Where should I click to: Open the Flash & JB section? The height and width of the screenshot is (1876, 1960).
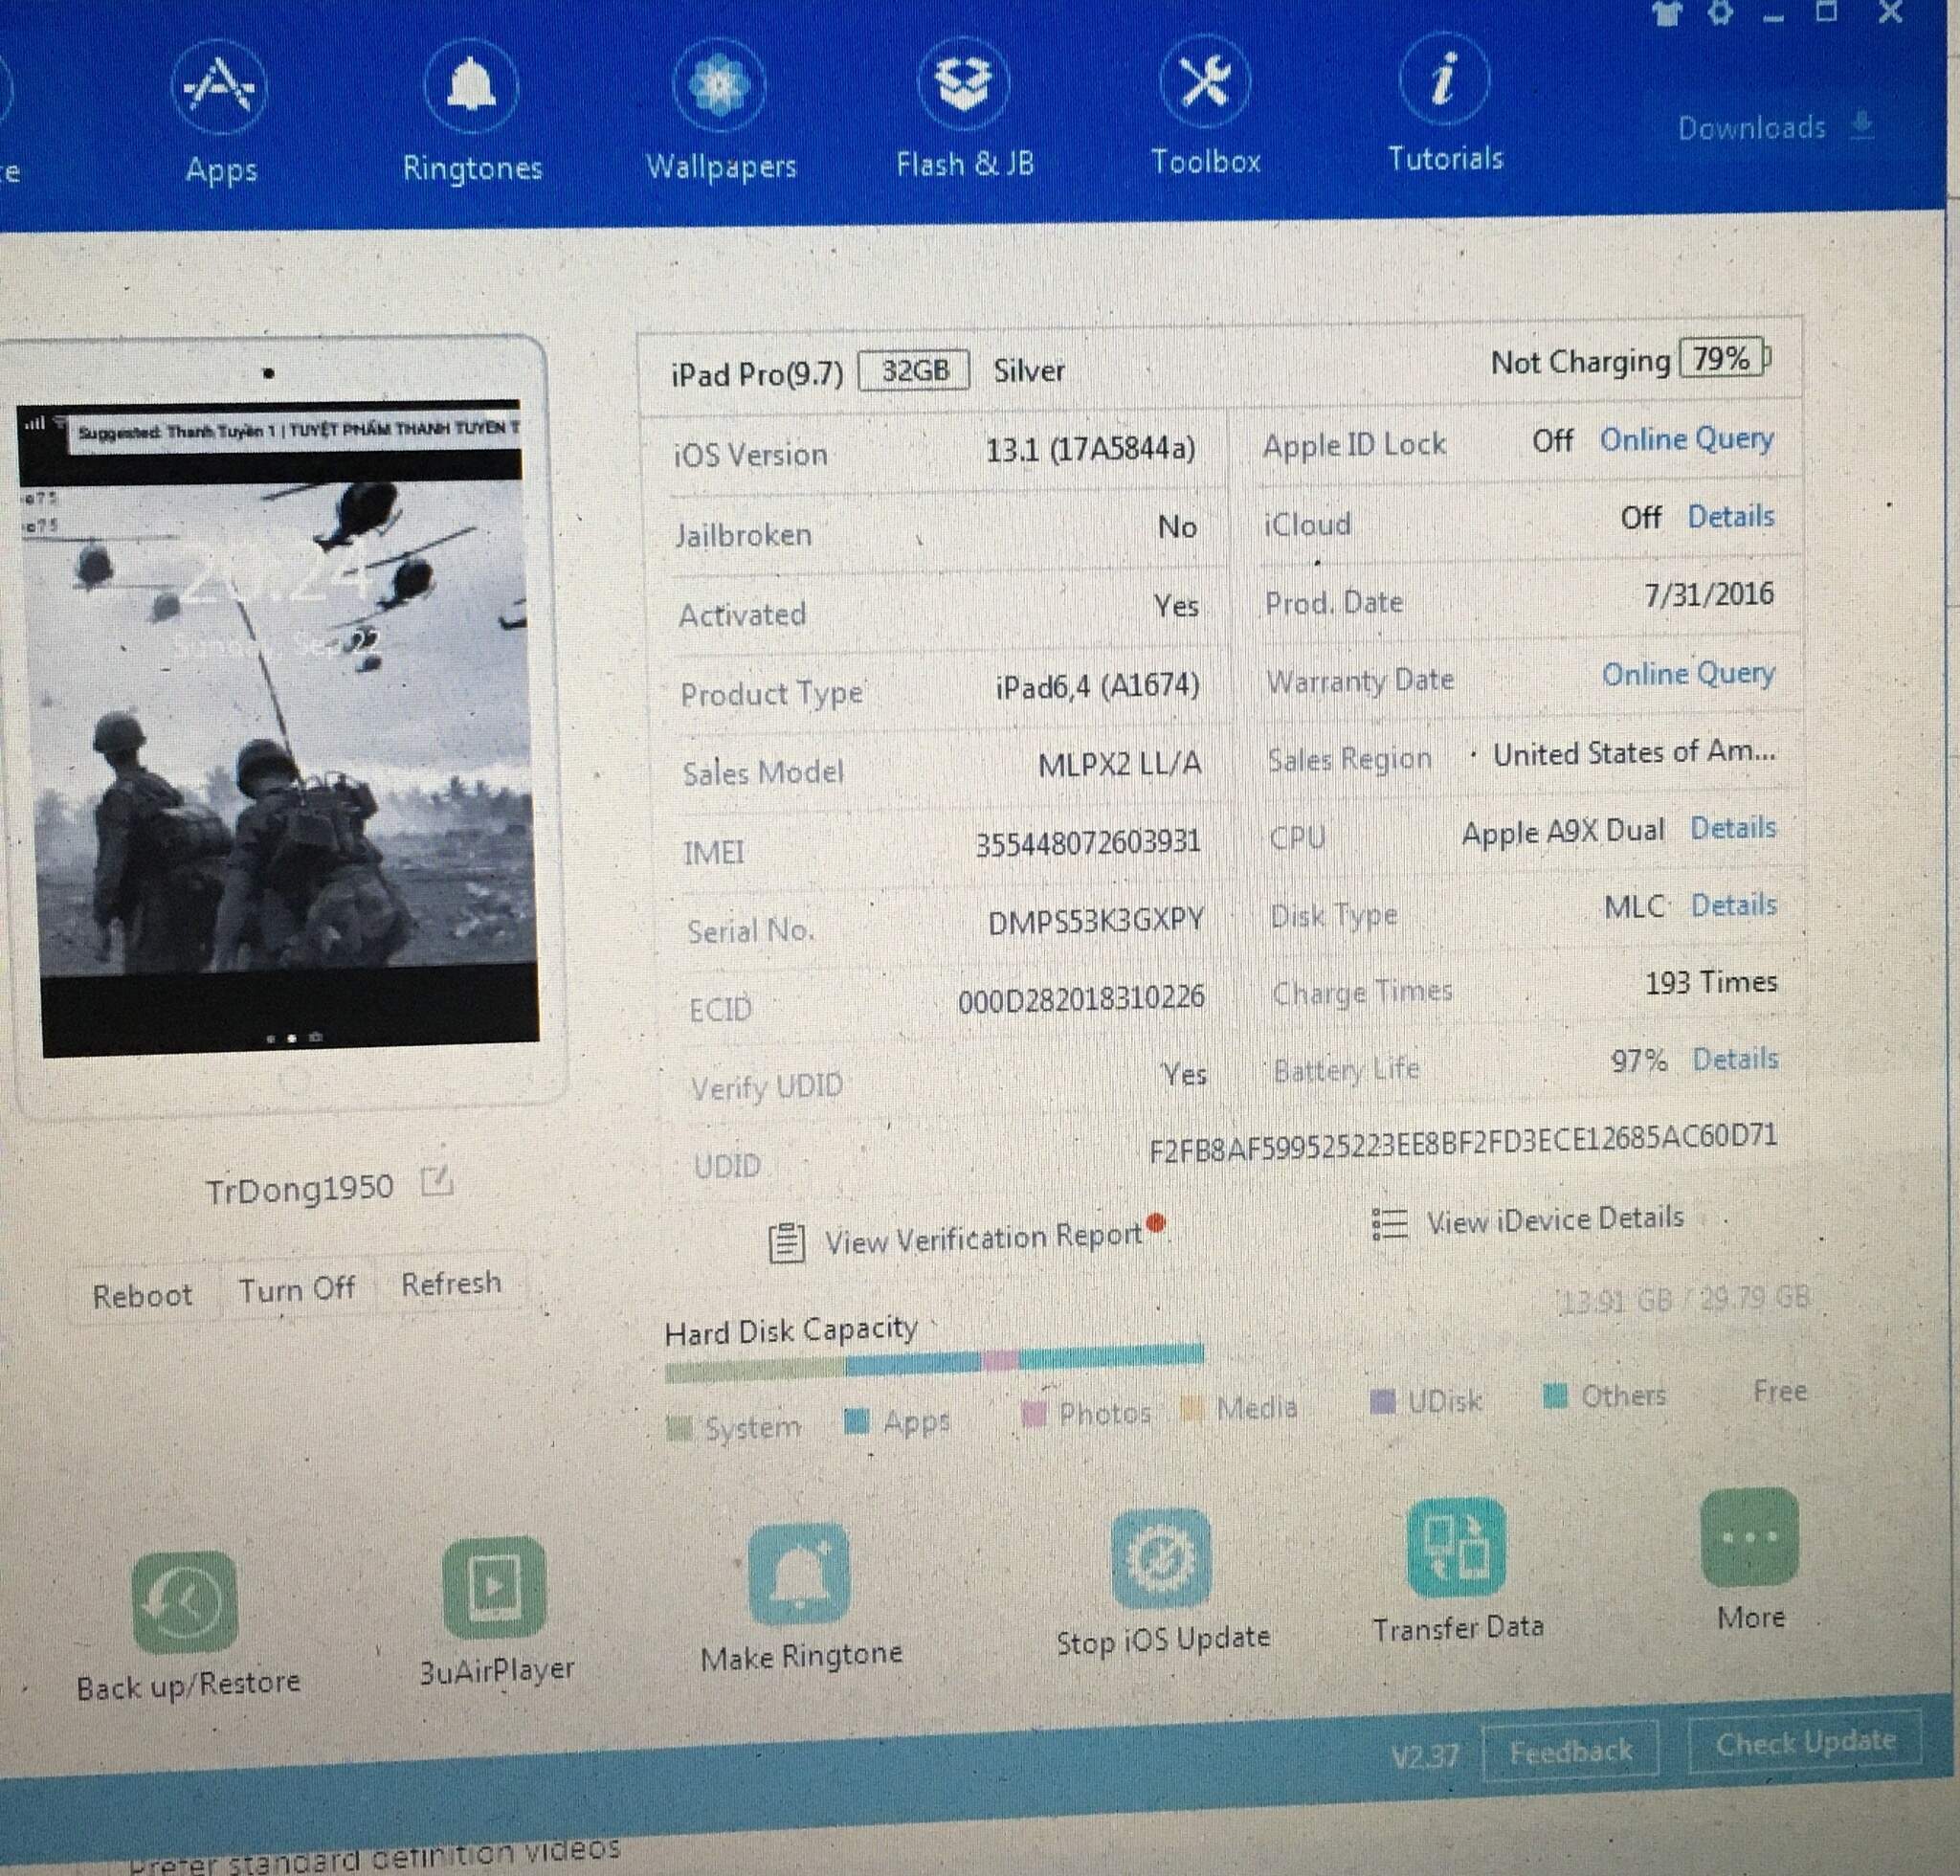[x=963, y=83]
